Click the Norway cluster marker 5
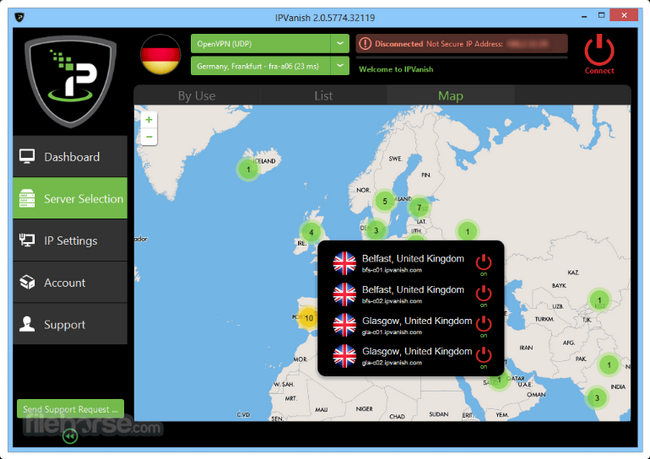 (x=385, y=201)
